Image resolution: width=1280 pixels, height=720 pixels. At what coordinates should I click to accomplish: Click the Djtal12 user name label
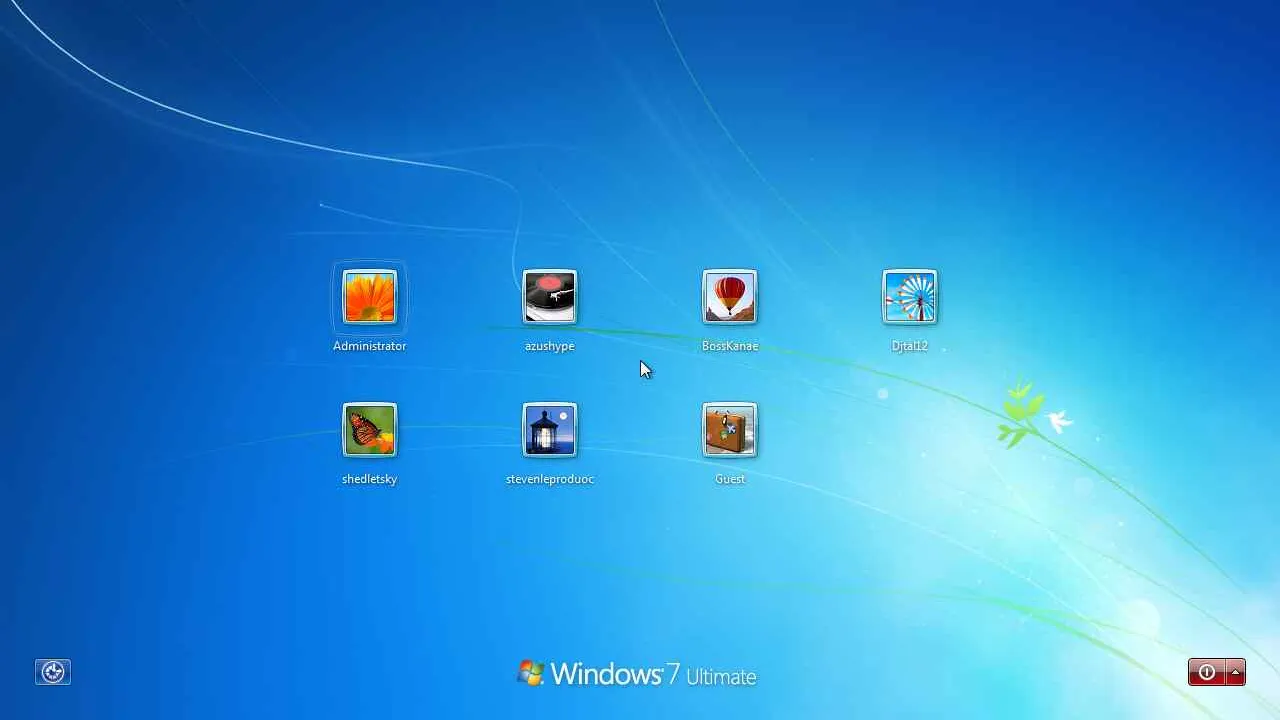click(x=910, y=346)
